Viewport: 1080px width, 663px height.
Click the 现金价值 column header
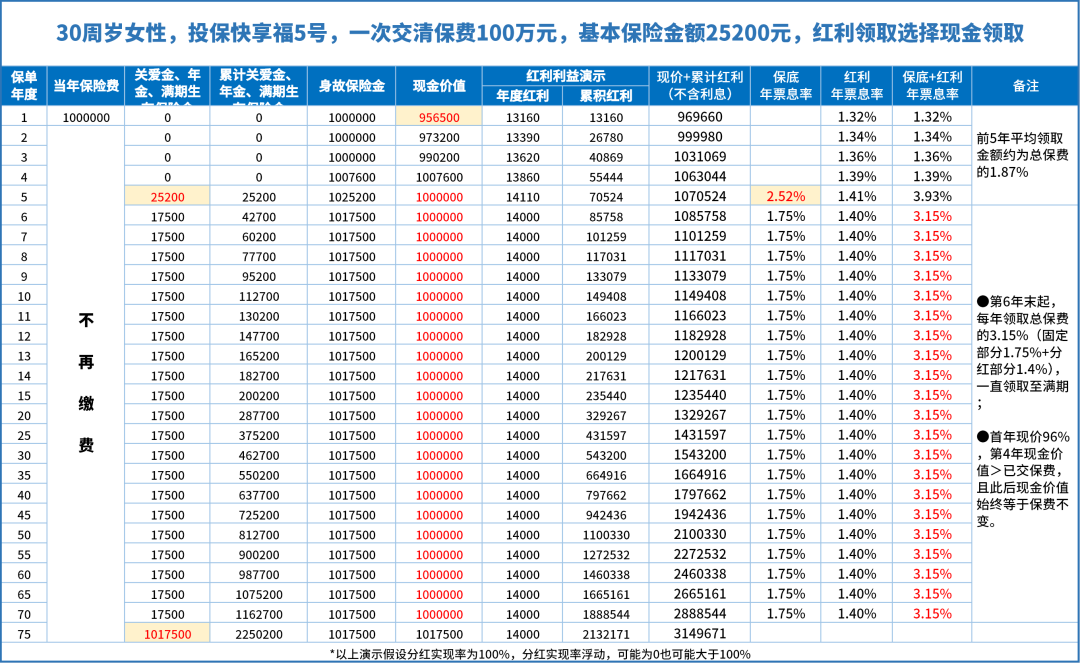[x=439, y=86]
